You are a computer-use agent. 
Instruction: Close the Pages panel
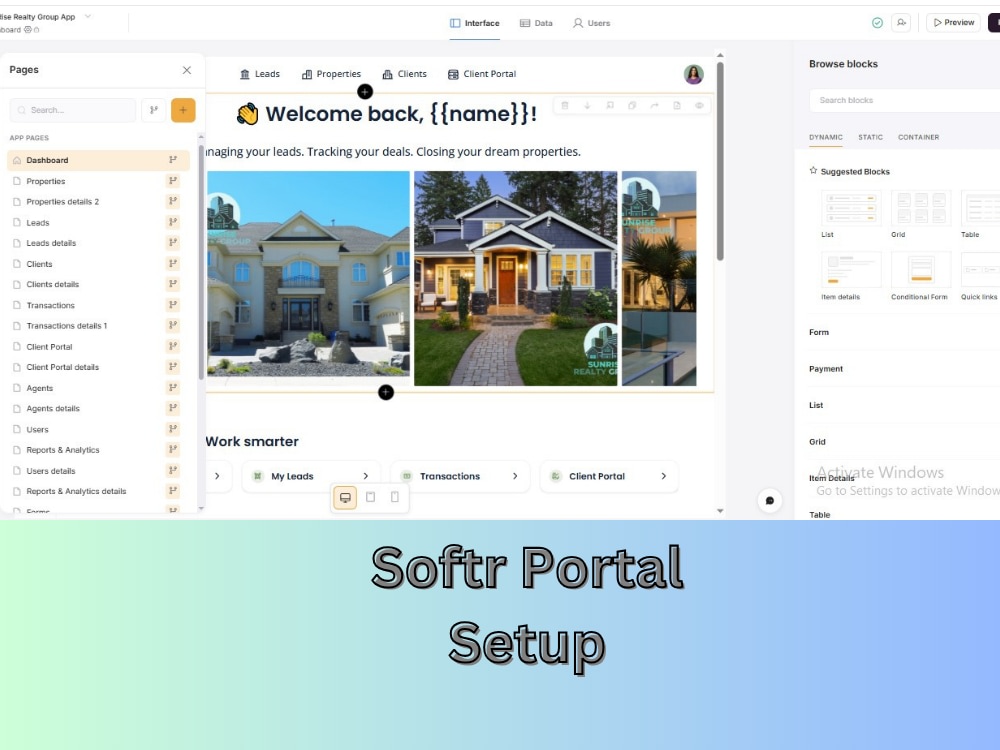pyautogui.click(x=187, y=70)
